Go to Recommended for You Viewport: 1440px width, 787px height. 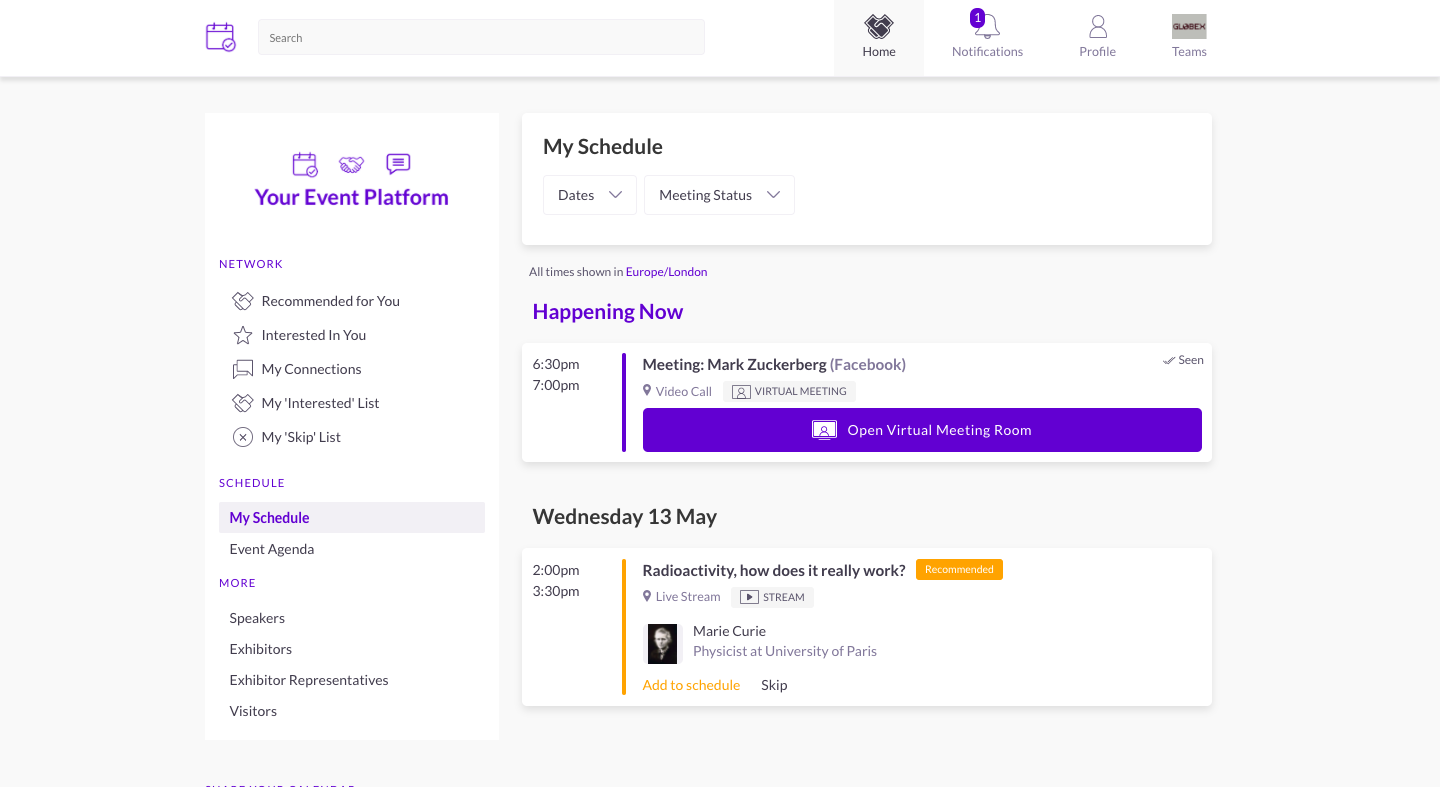330,301
